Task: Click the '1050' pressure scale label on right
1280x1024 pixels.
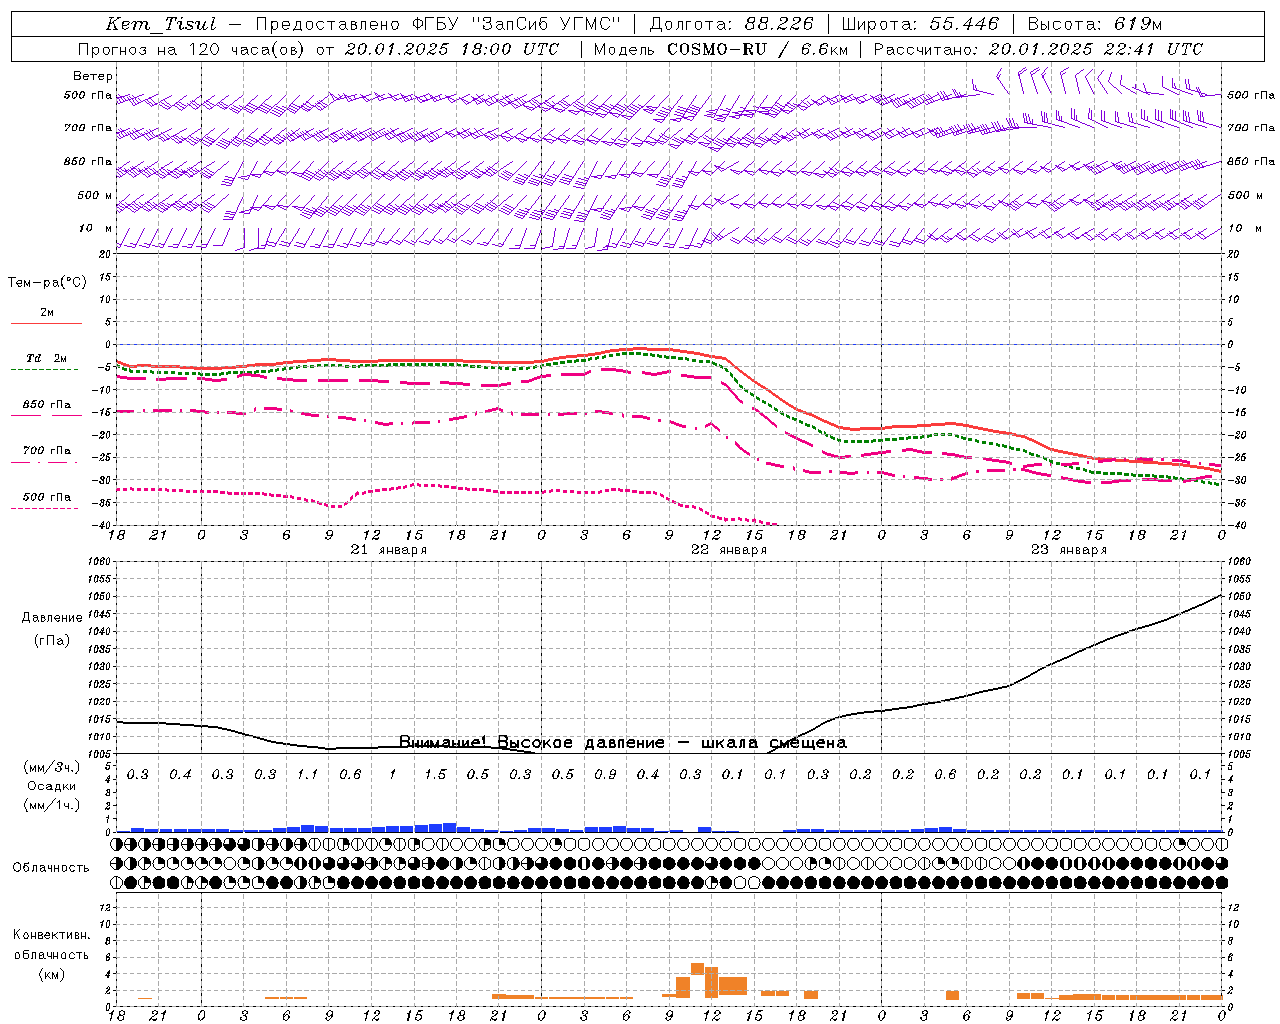Action: tap(1239, 597)
